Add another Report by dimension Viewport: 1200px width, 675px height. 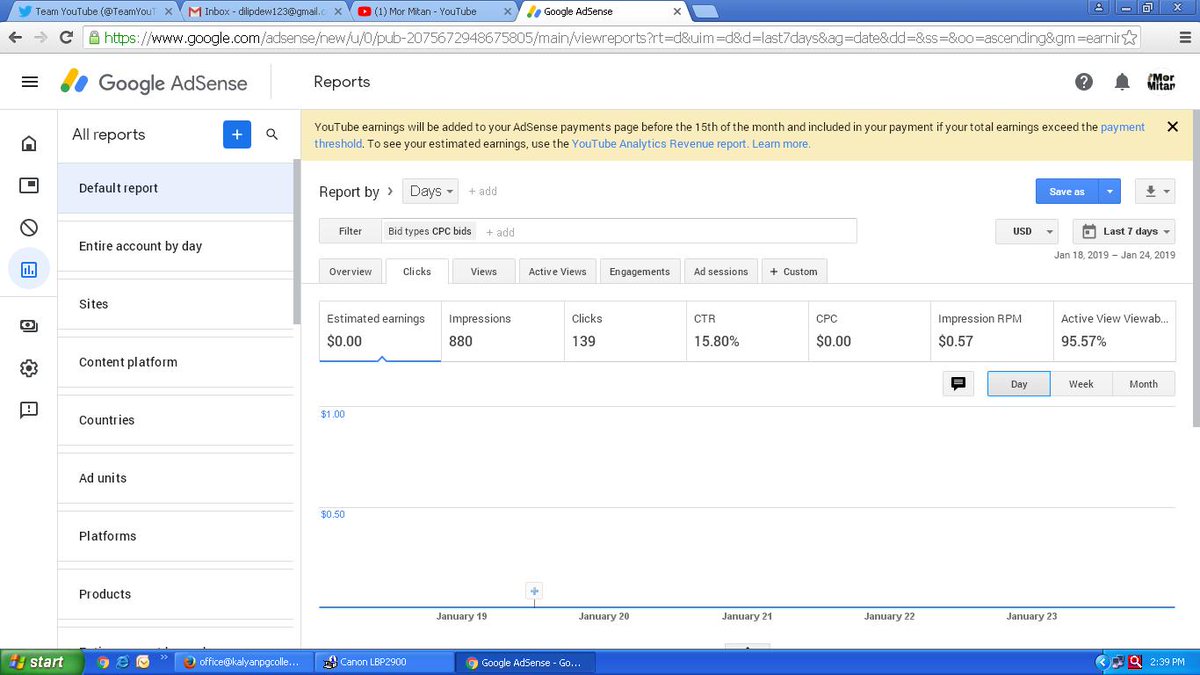click(x=483, y=191)
